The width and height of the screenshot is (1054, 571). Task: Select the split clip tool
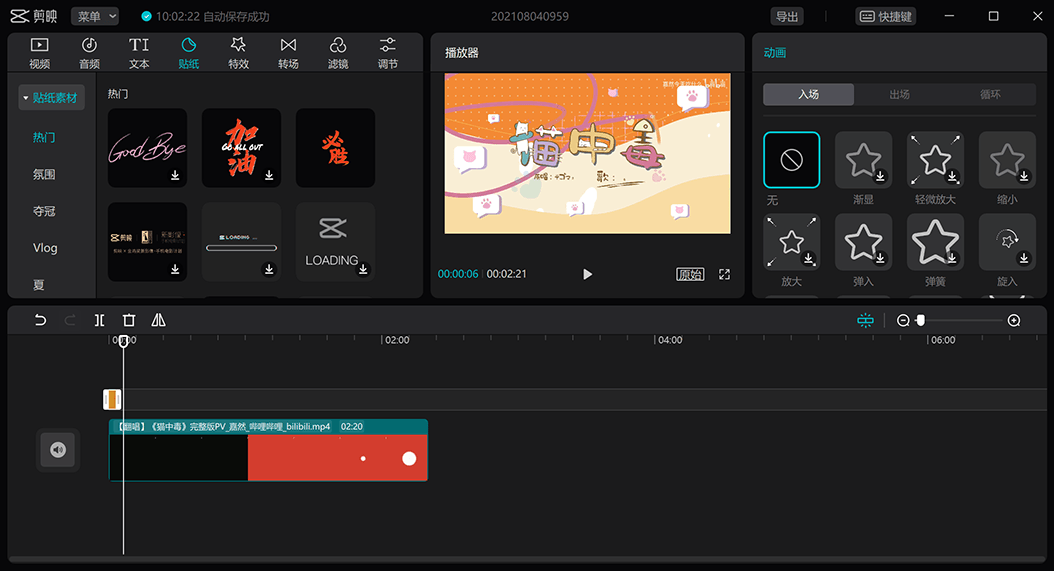pyautogui.click(x=99, y=320)
